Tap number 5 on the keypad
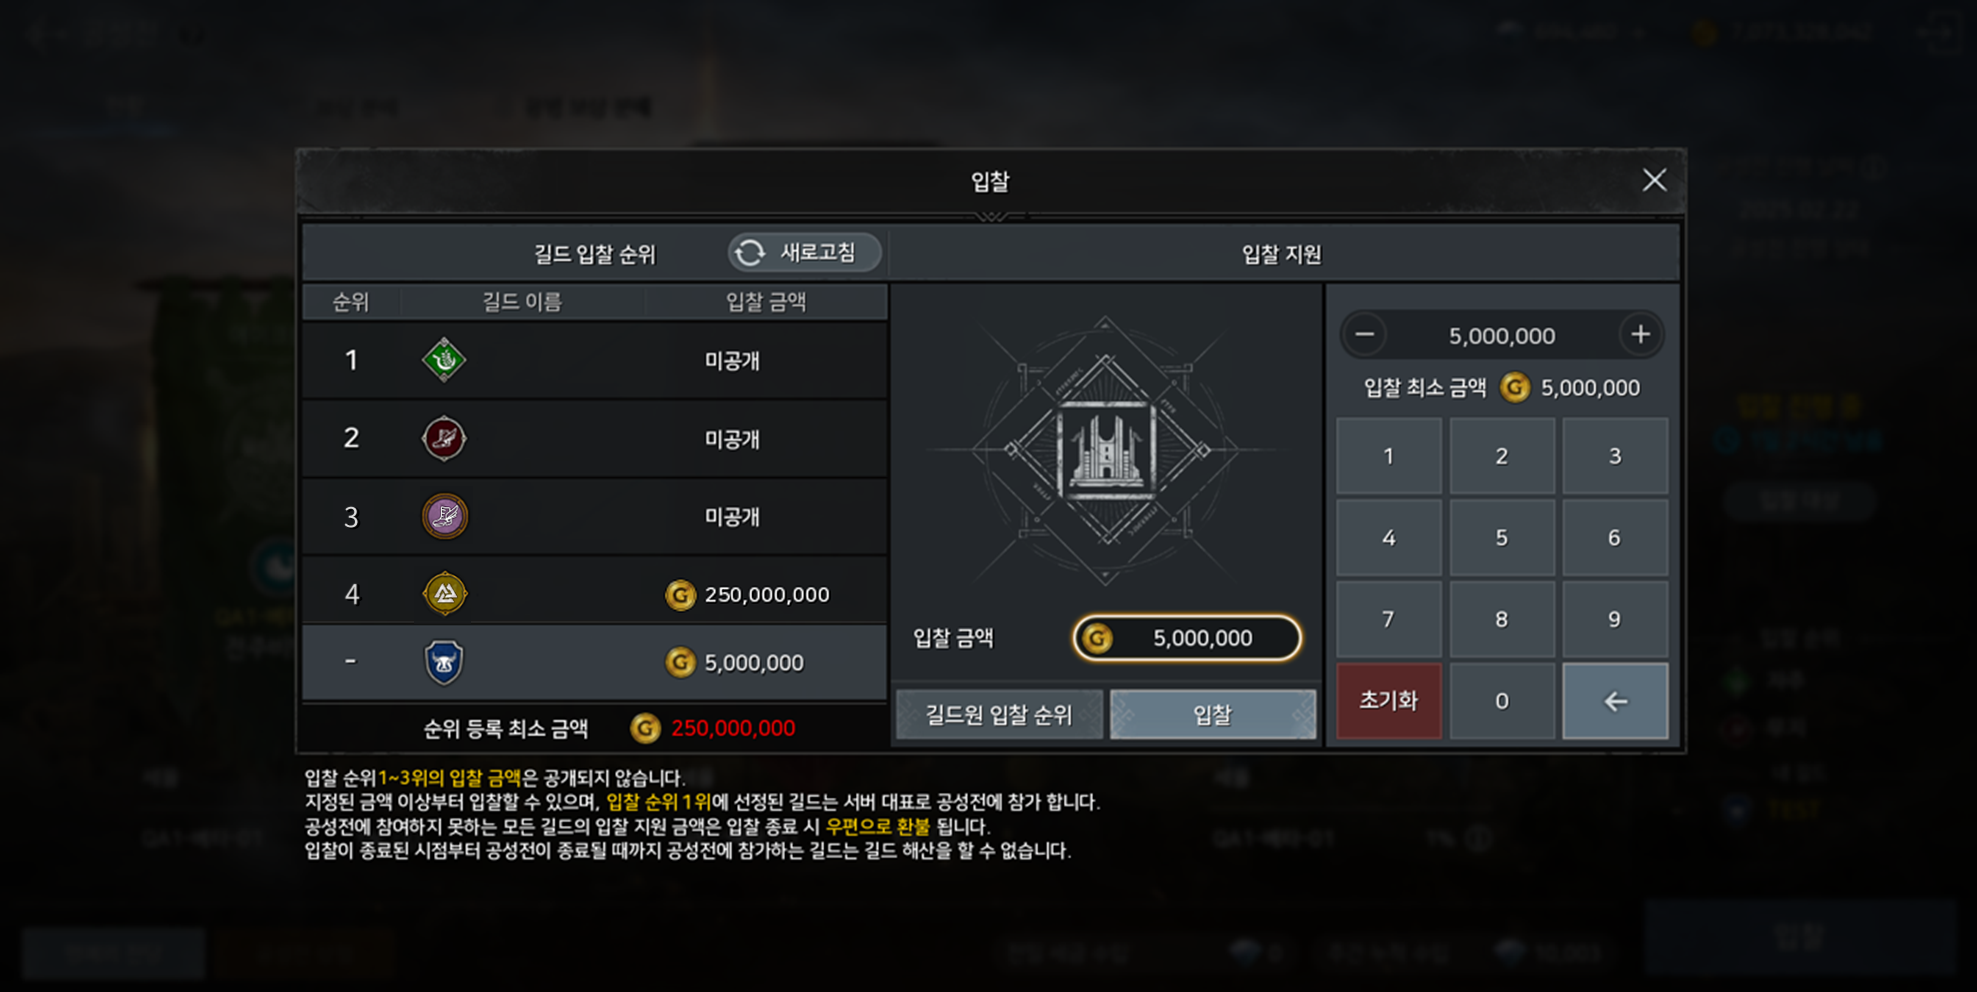The image size is (1977, 992). 1502,538
